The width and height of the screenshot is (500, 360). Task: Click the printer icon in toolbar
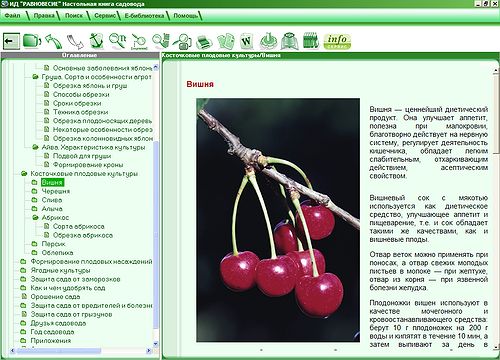pyautogui.click(x=204, y=42)
